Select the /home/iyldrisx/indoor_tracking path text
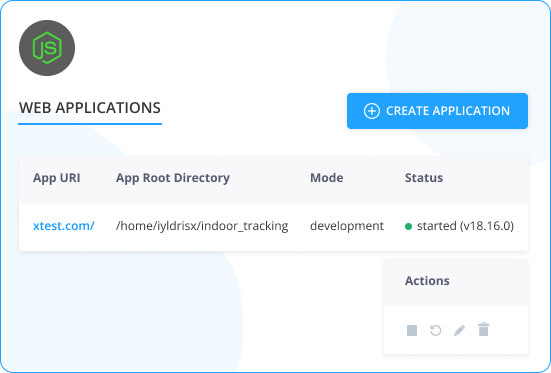 point(202,226)
